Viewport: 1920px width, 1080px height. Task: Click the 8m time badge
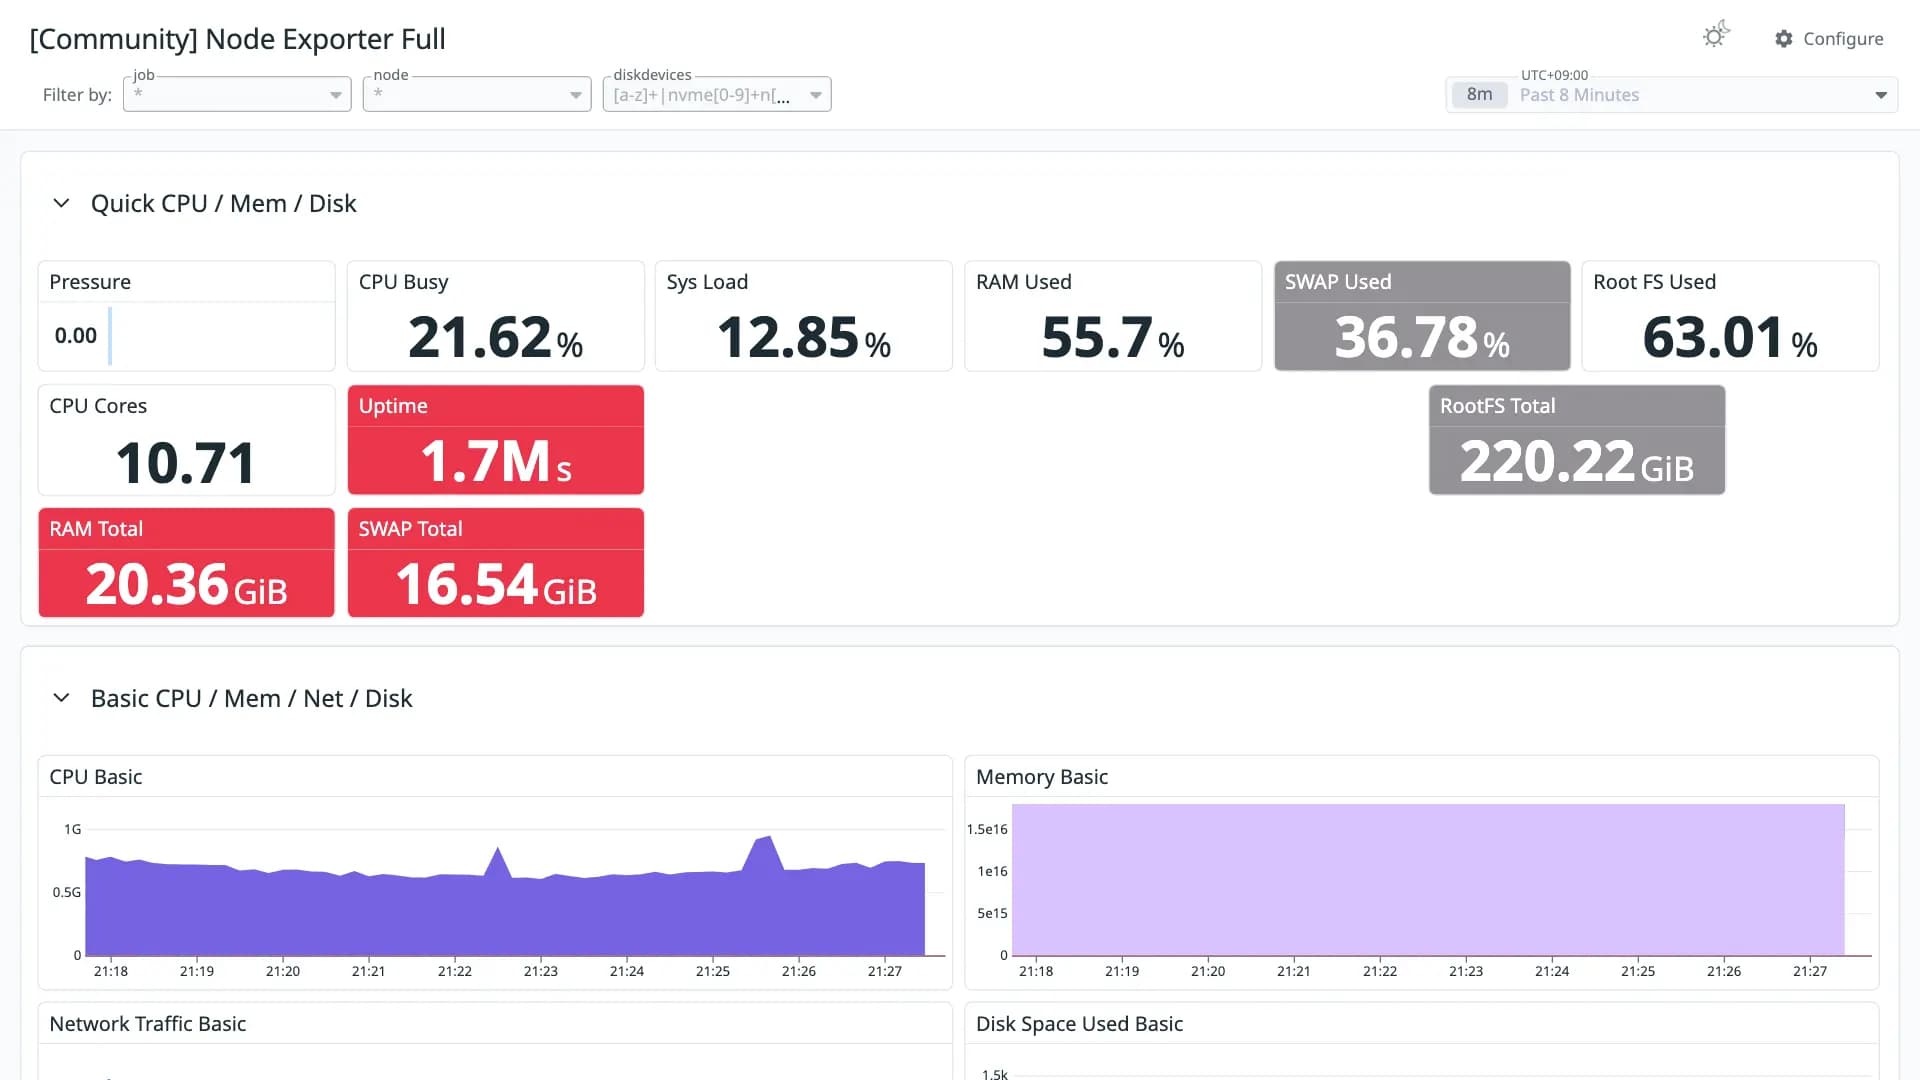coord(1479,94)
